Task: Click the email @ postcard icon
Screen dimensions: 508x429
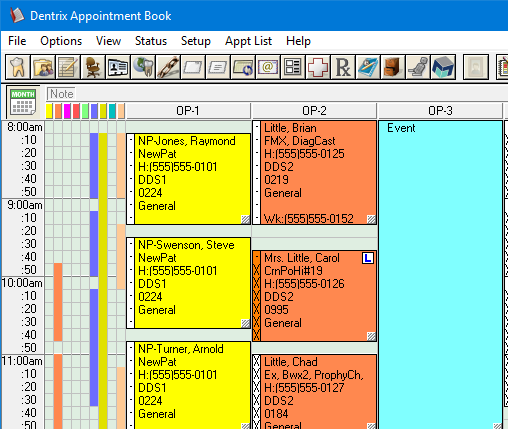Action: (268, 67)
